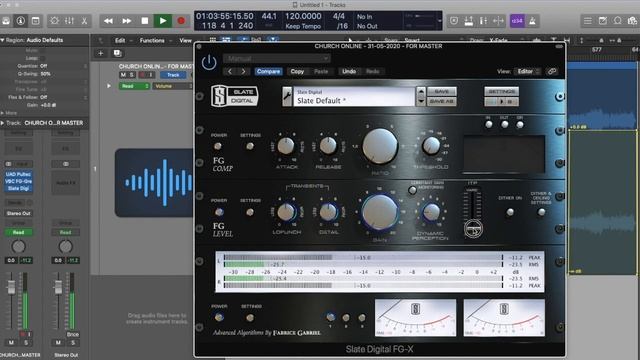Click Undo in plugin header
640x360 pixels.
pos(349,71)
